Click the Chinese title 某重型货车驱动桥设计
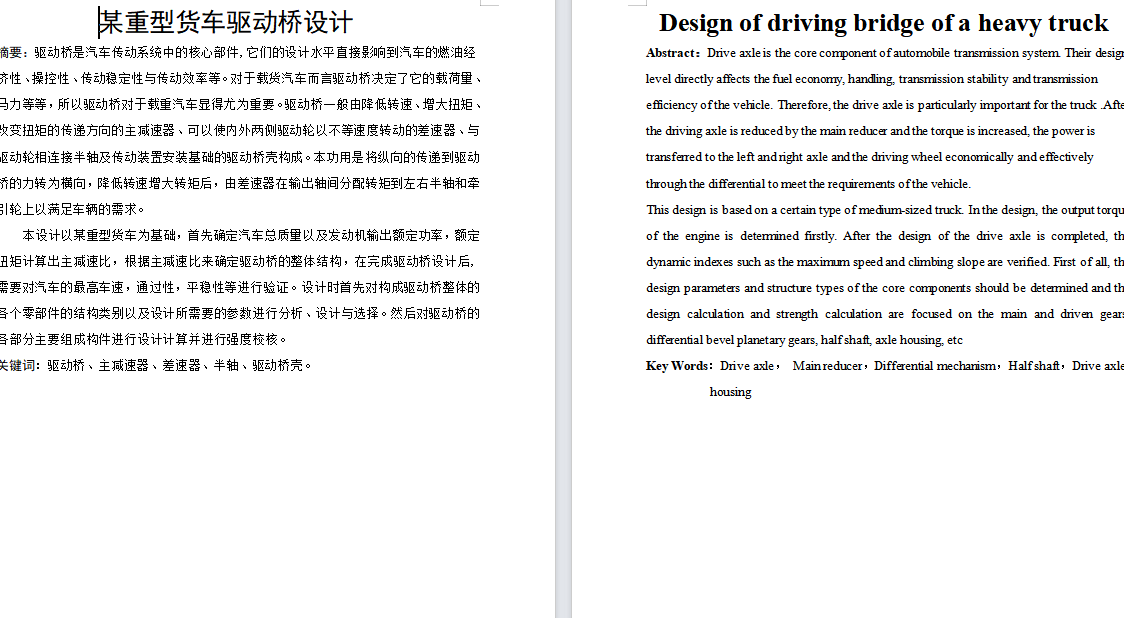The height and width of the screenshot is (618, 1124). coord(225,21)
